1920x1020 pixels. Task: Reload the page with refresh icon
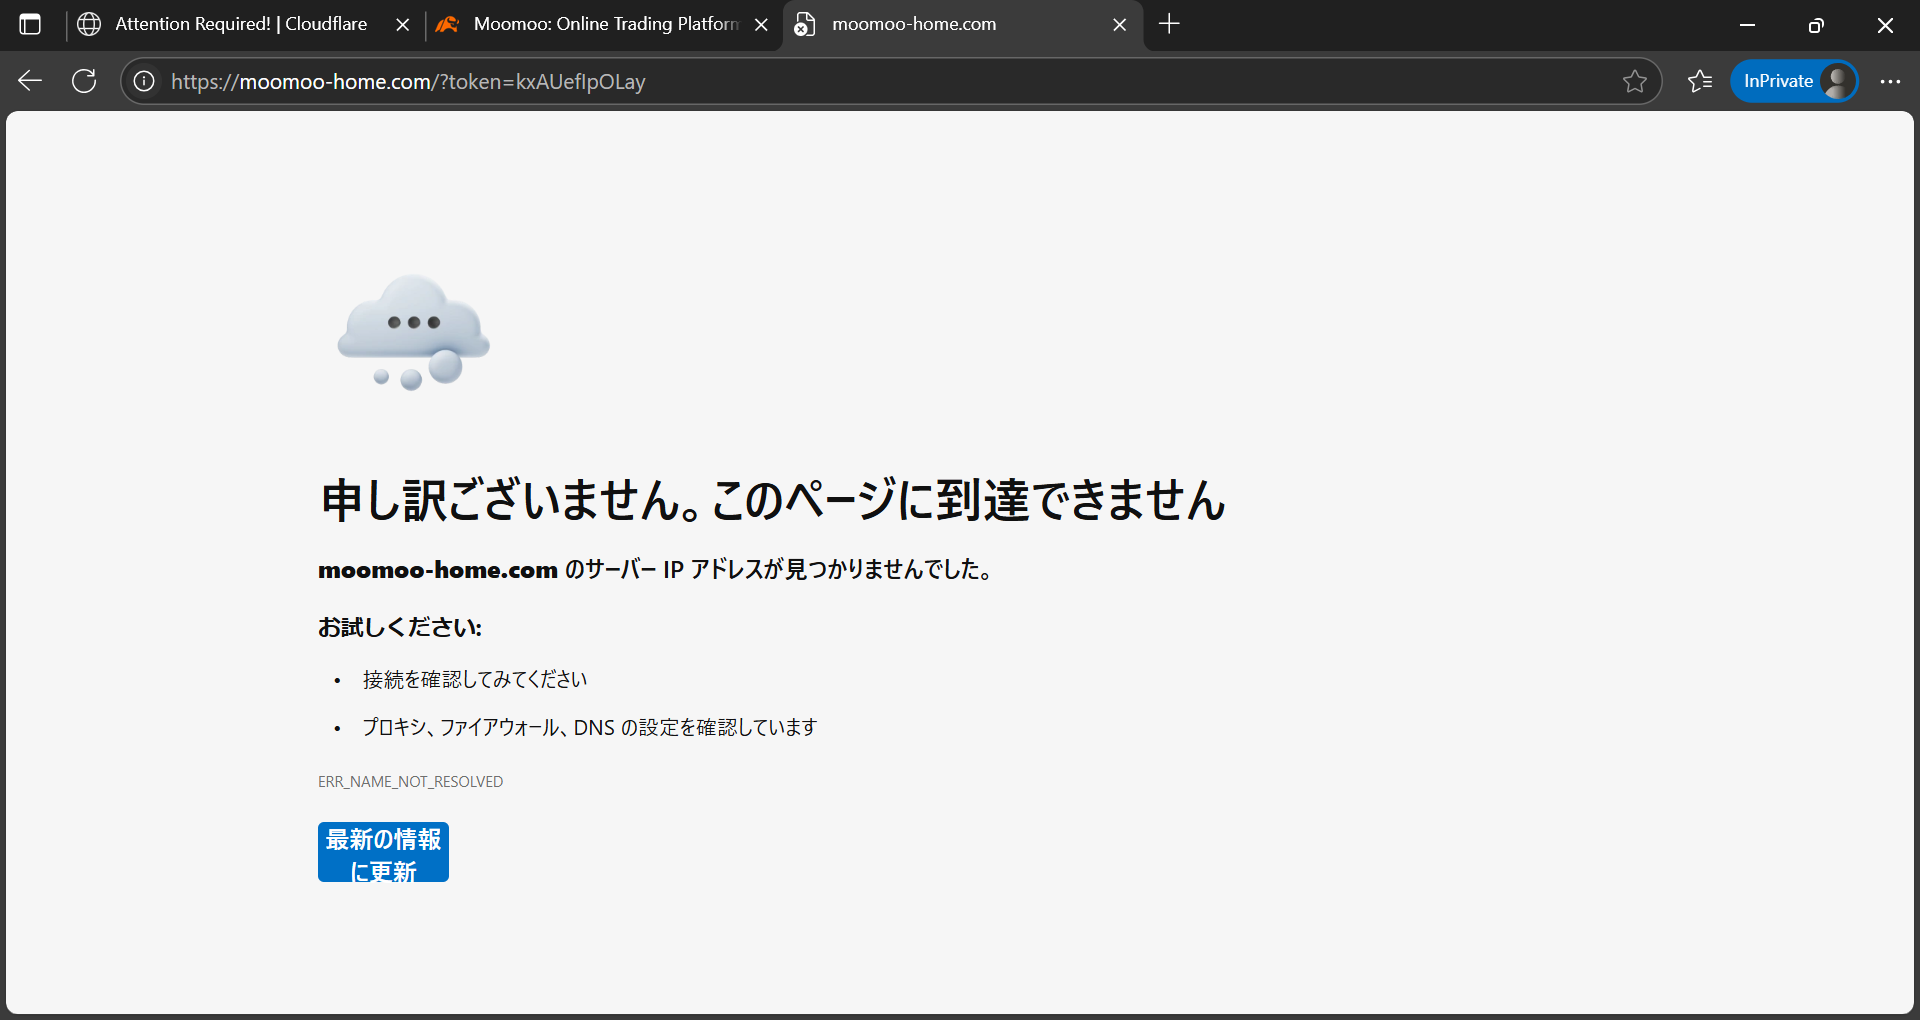click(84, 81)
